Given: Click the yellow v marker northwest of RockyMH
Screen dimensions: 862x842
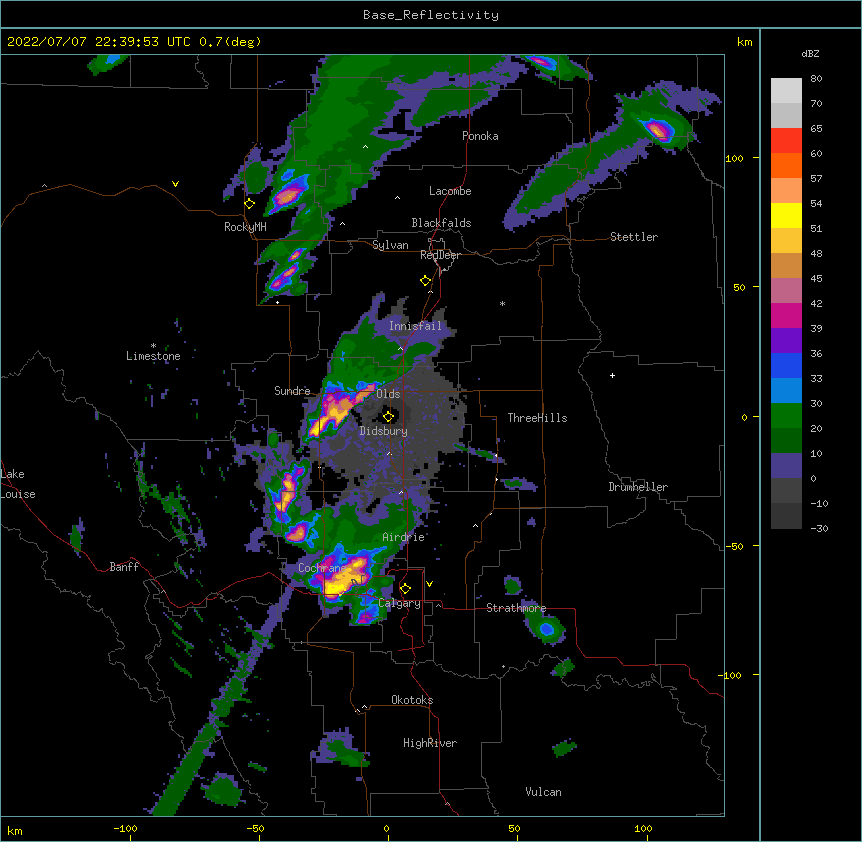Looking at the screenshot, I should (x=175, y=184).
